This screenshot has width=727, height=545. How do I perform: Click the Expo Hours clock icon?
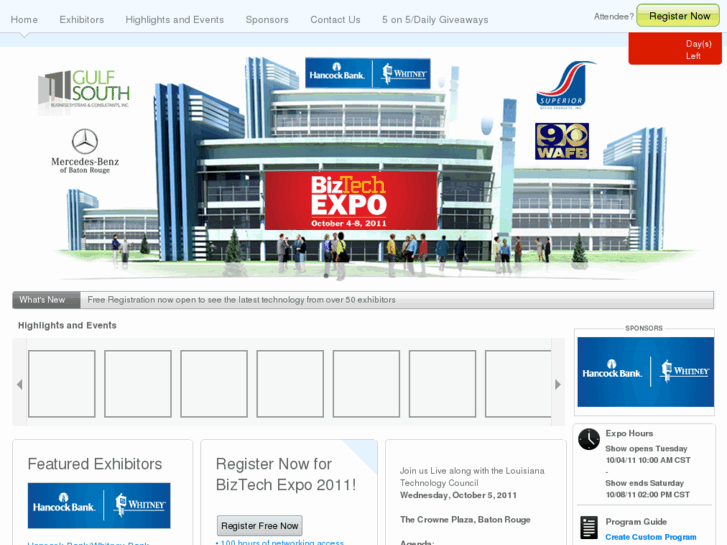(589, 439)
